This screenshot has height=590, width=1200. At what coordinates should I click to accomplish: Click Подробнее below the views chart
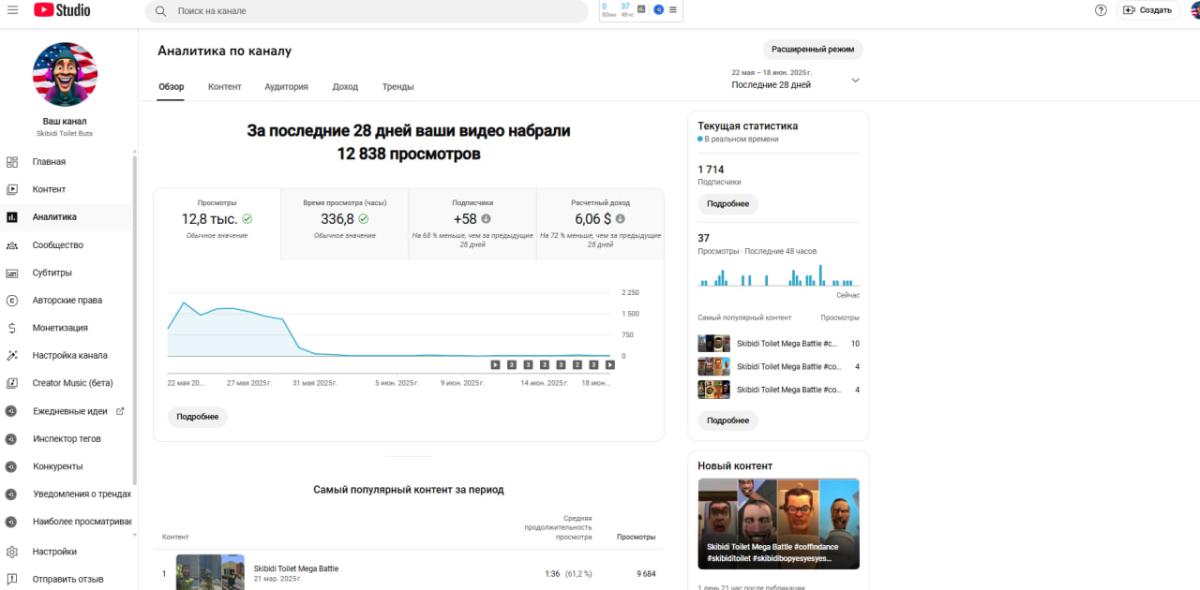click(197, 417)
